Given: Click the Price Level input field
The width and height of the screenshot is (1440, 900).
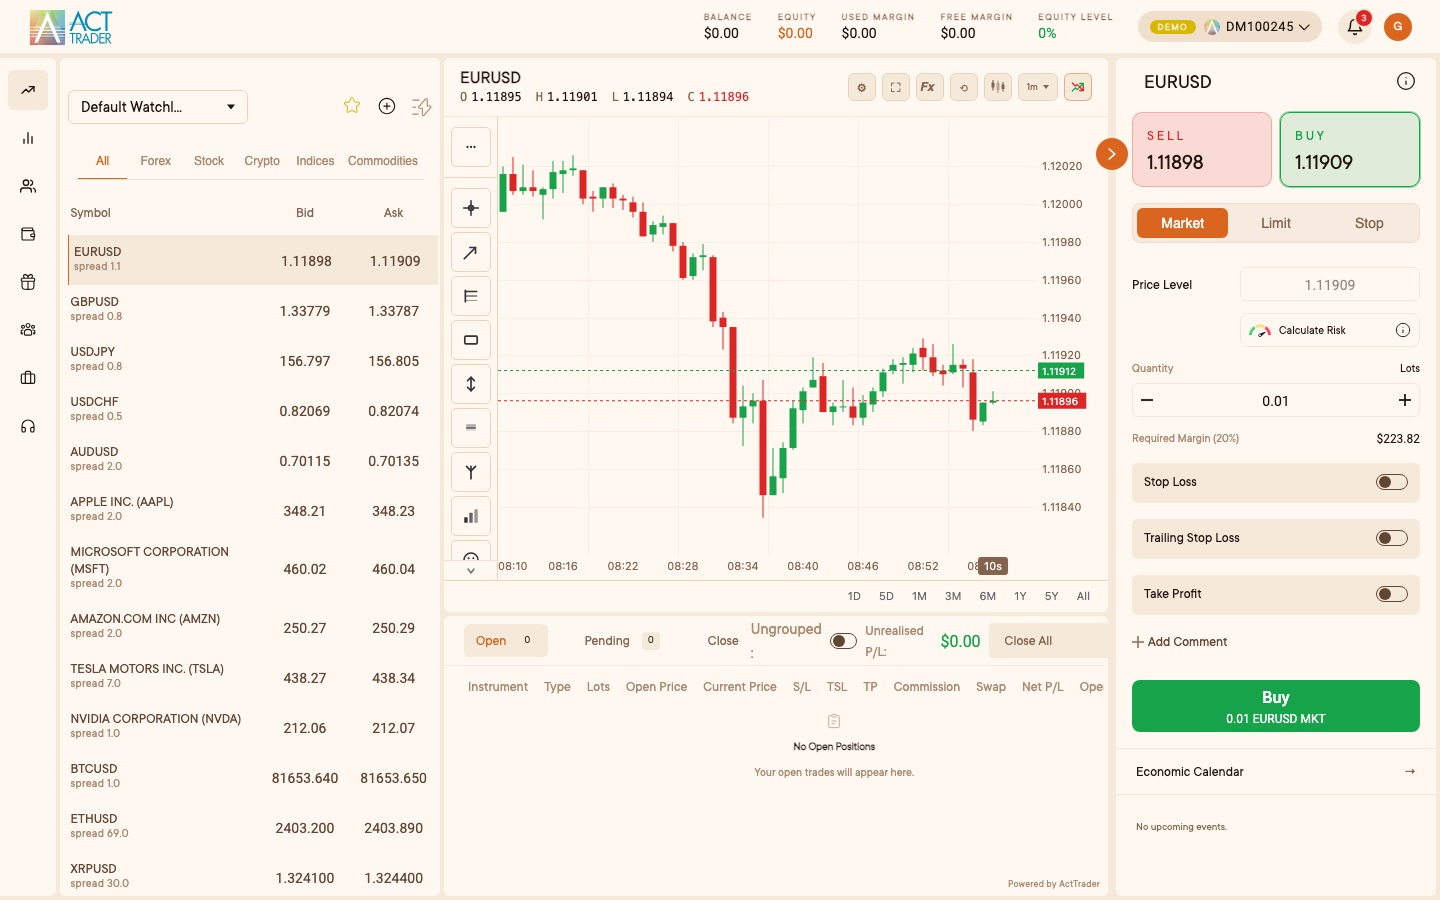Looking at the screenshot, I should (x=1330, y=285).
